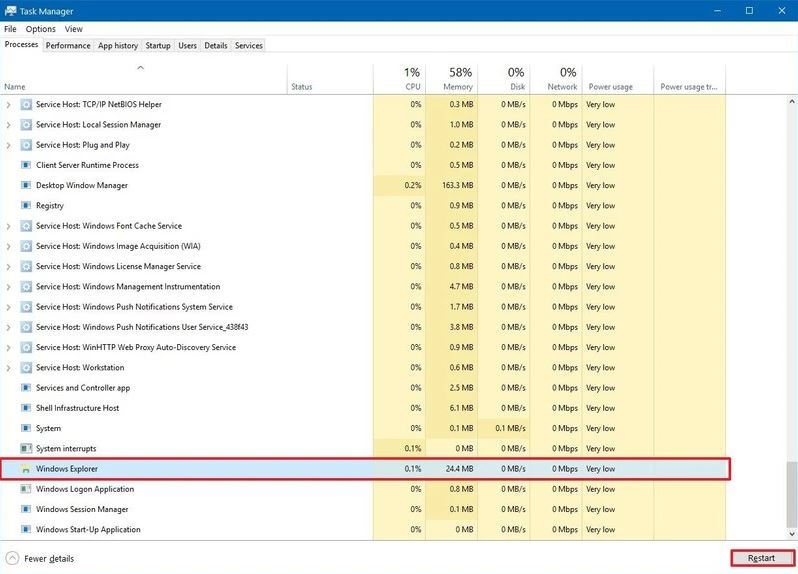Open the Options menu
The image size is (798, 574).
pyautogui.click(x=41, y=29)
